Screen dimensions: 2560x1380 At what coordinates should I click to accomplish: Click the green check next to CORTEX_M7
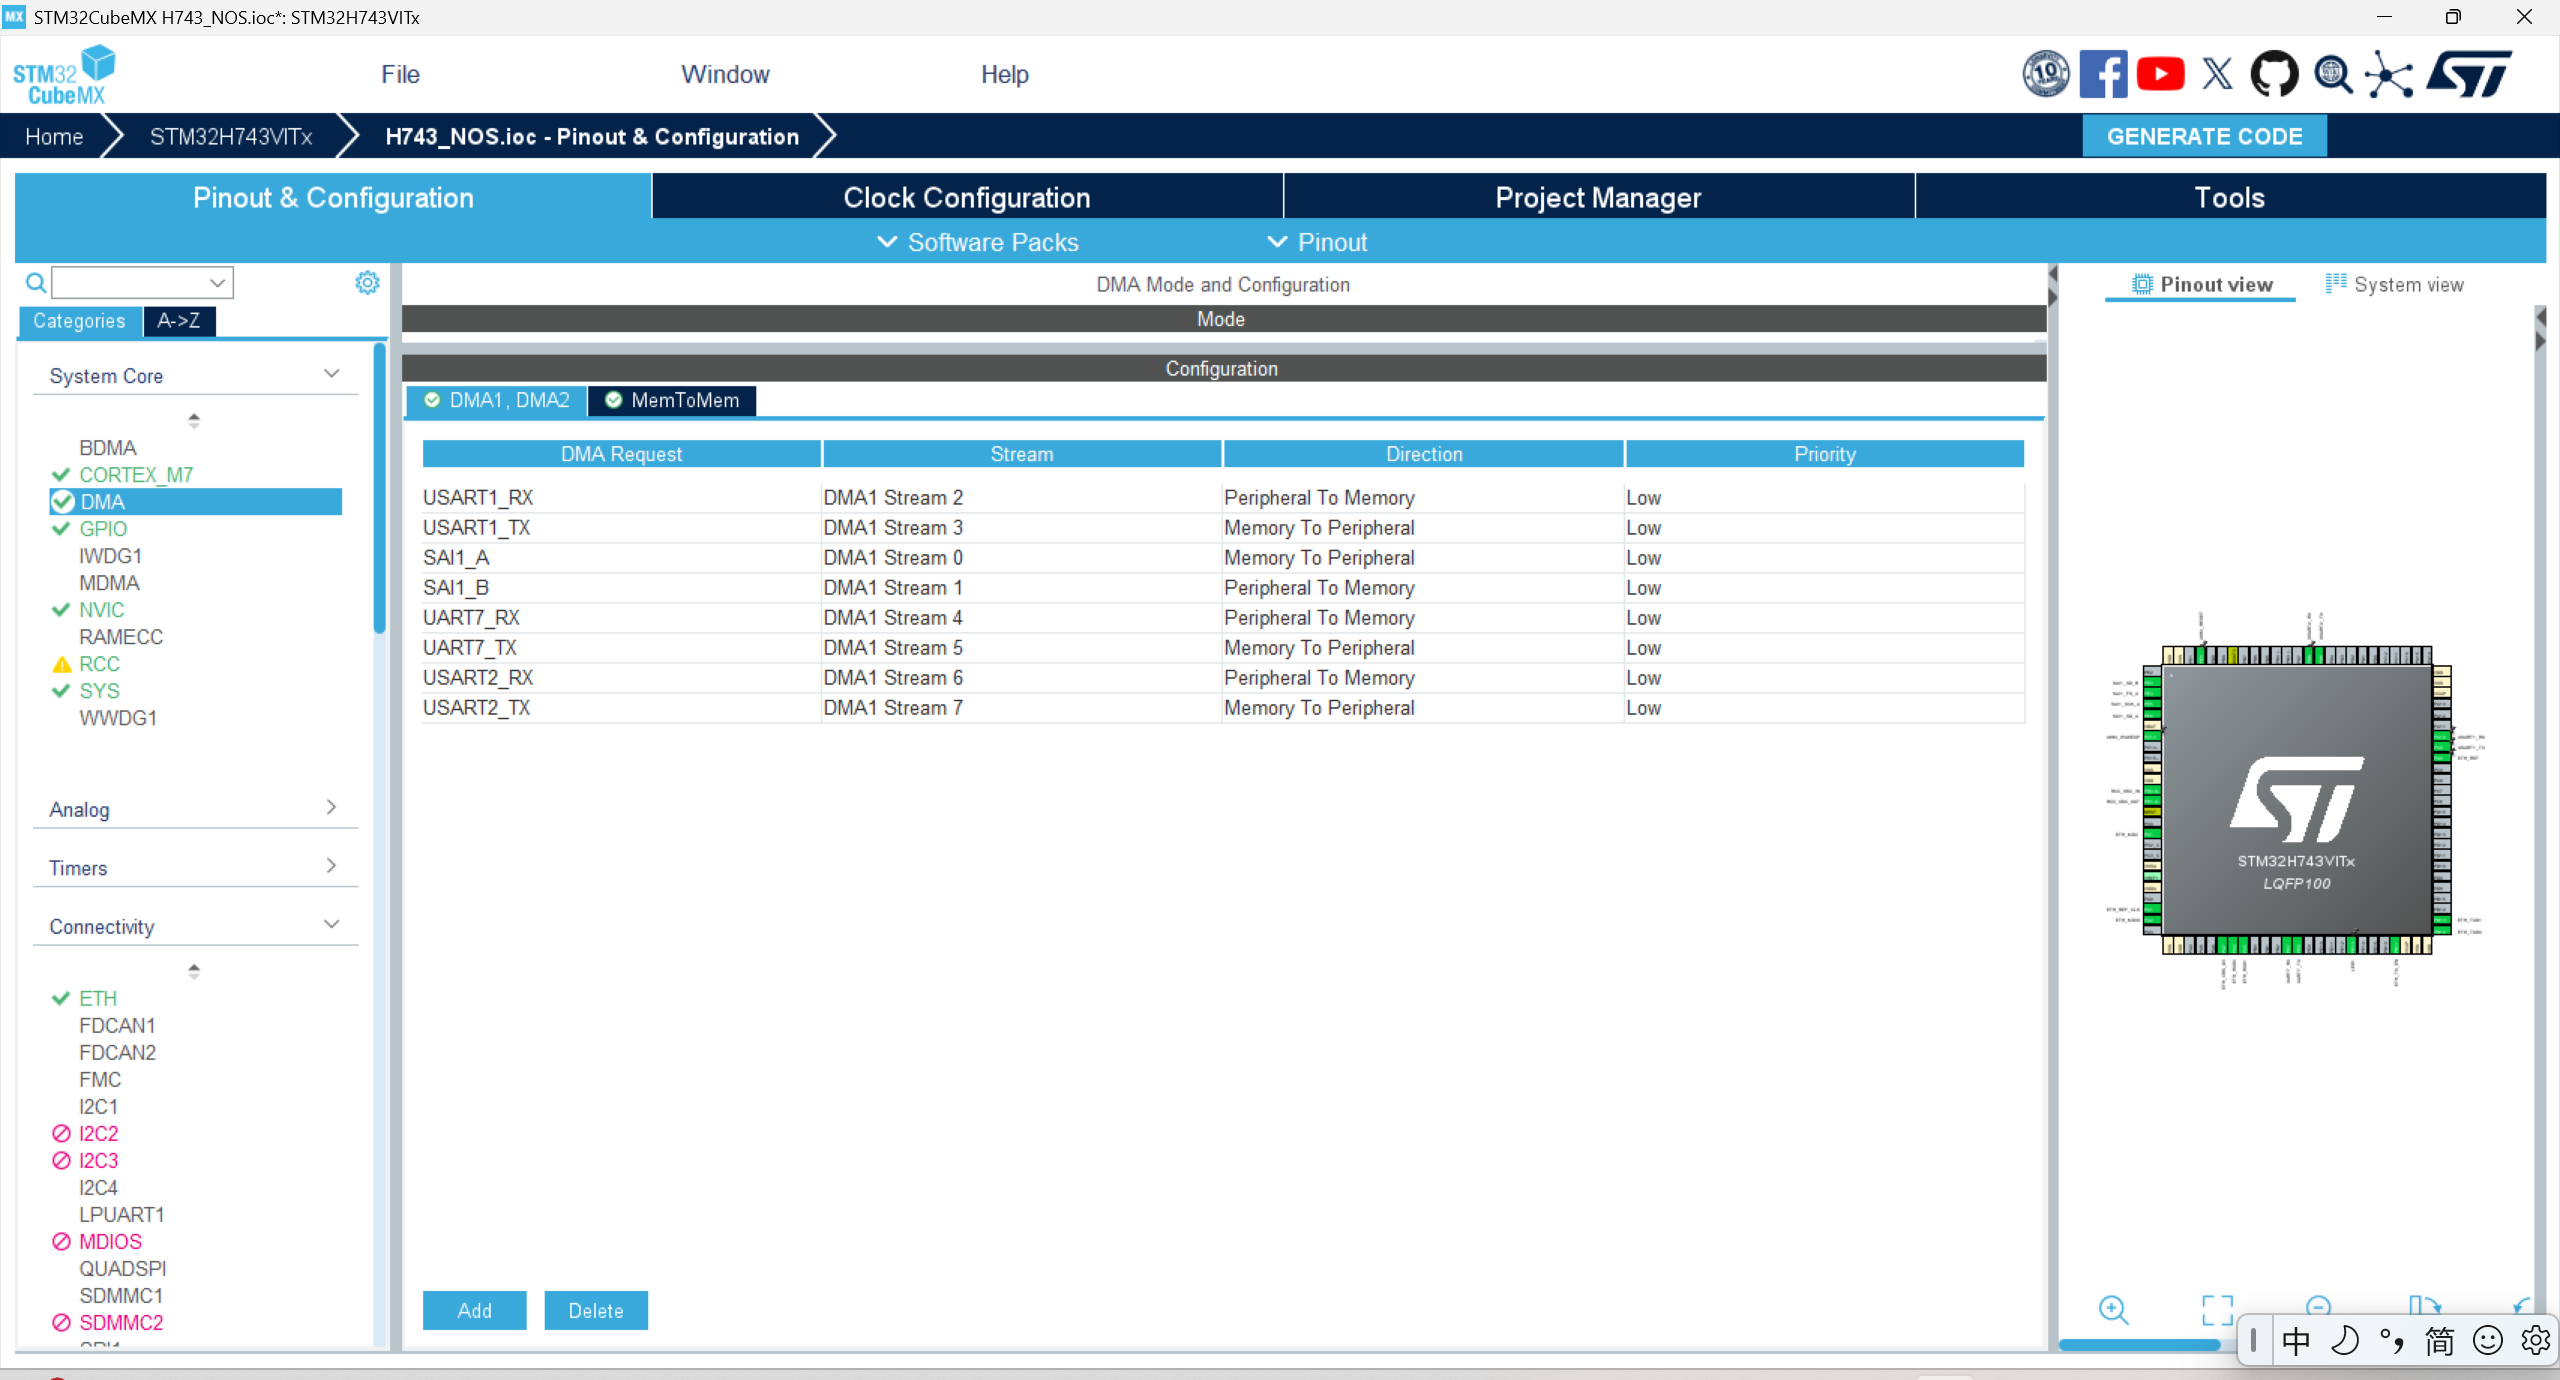click(x=61, y=475)
